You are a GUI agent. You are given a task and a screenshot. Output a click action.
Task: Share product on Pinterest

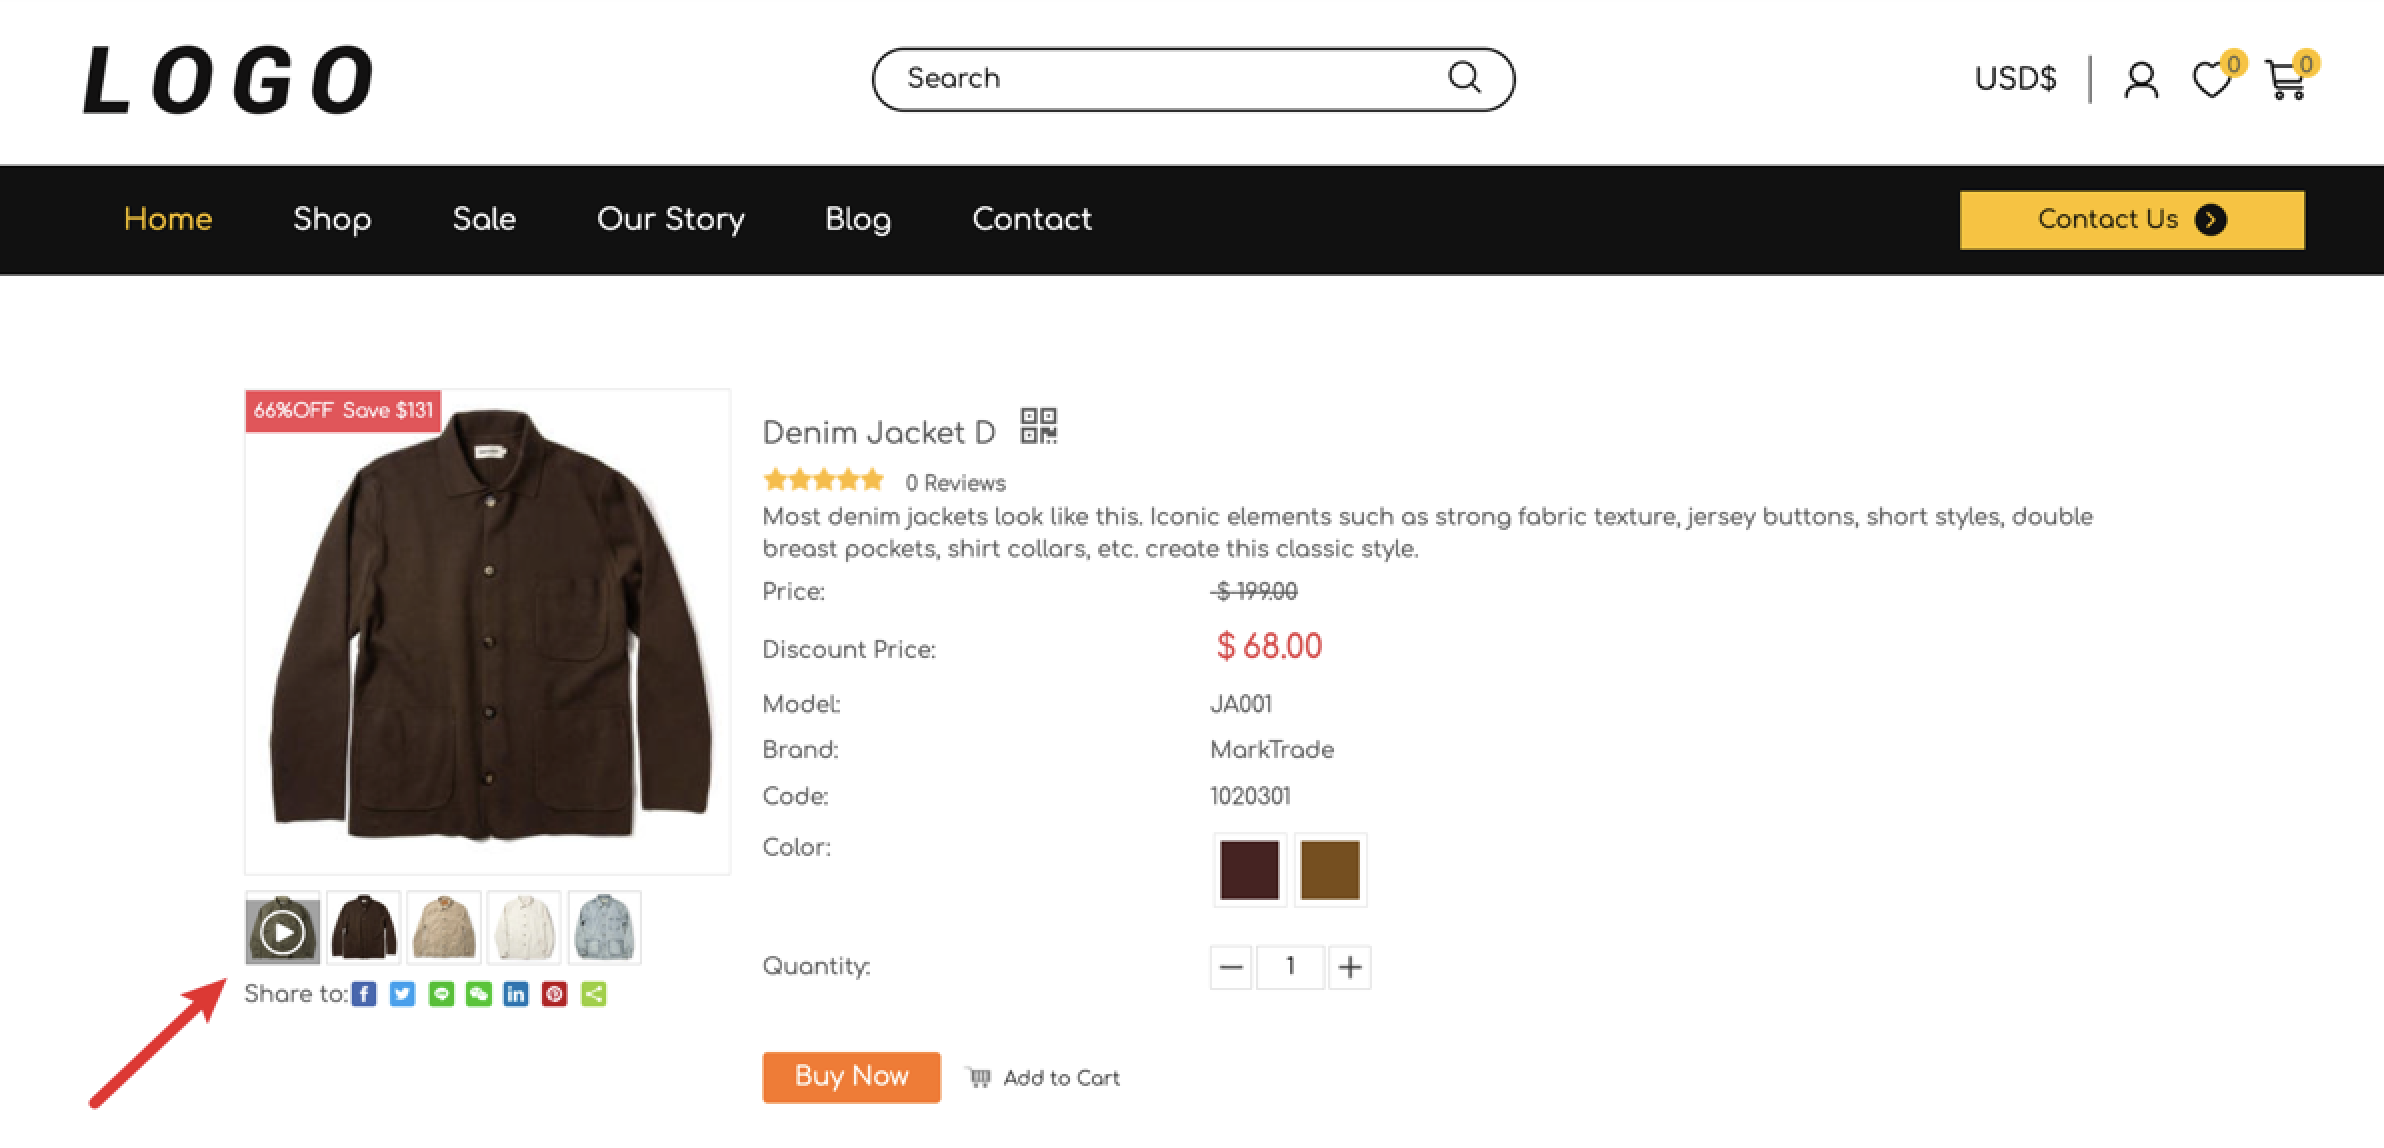[555, 994]
